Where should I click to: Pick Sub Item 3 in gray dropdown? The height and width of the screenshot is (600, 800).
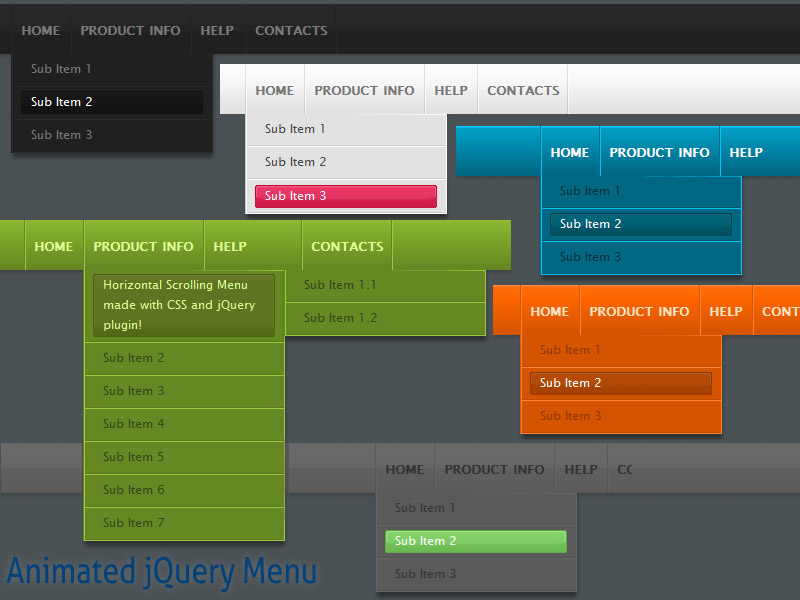tap(476, 574)
